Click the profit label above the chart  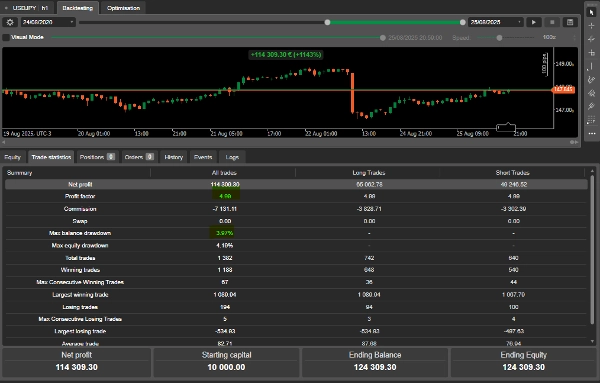click(286, 55)
